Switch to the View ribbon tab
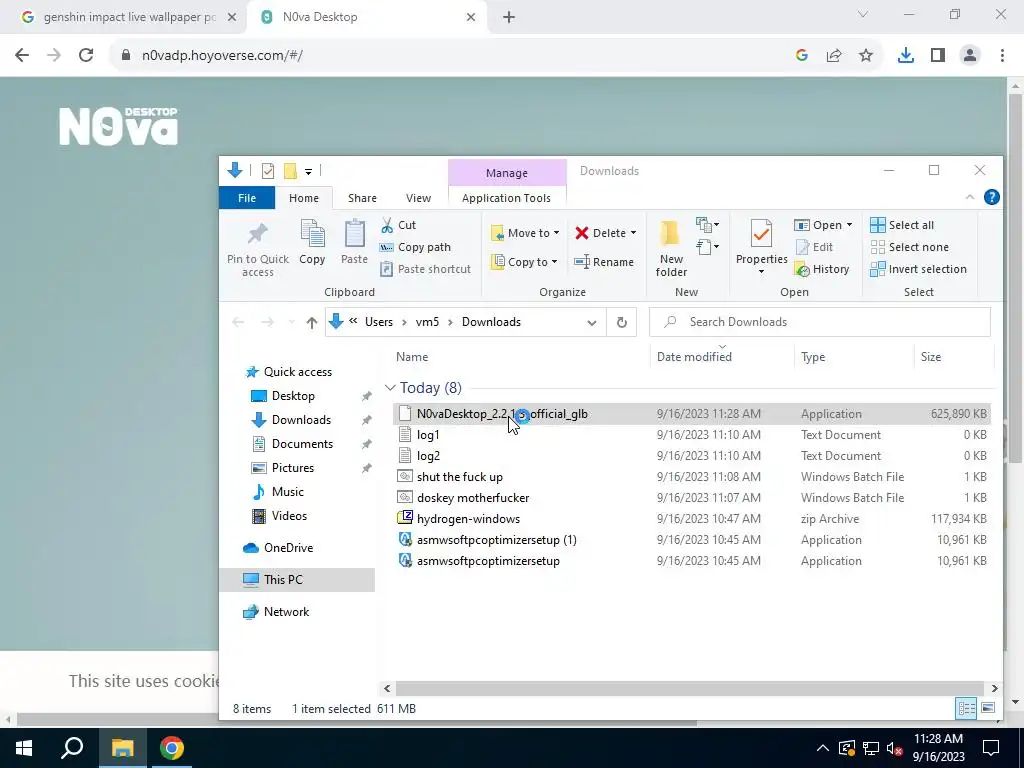 [x=418, y=198]
